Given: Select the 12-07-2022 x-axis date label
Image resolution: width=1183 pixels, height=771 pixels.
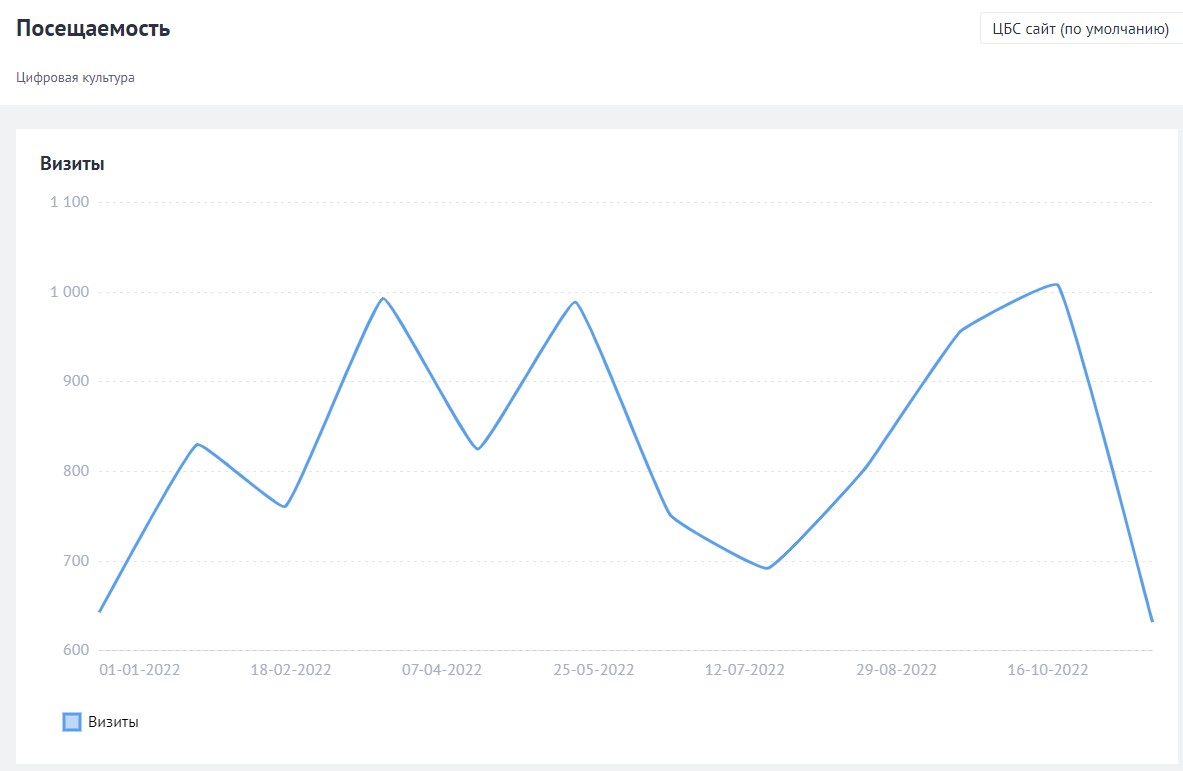Looking at the screenshot, I should point(745,670).
